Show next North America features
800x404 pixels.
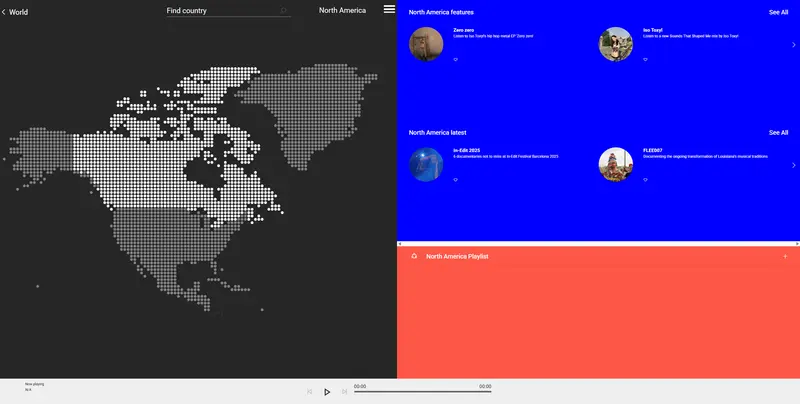[793, 45]
